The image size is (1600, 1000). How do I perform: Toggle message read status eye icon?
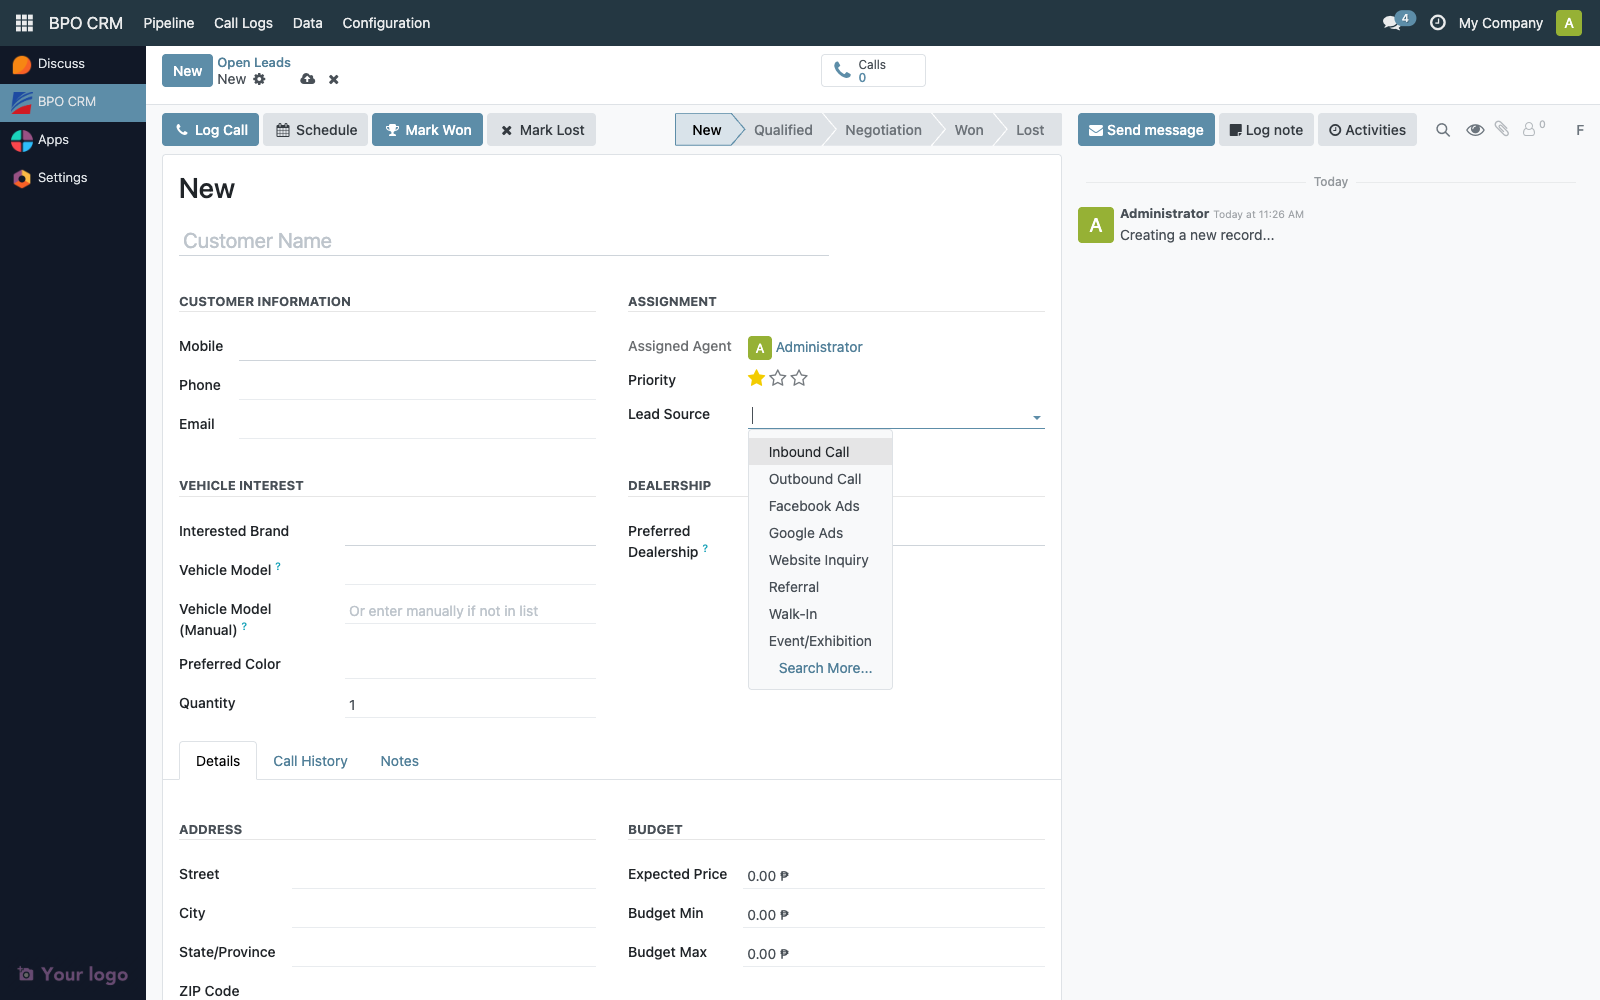click(1475, 129)
